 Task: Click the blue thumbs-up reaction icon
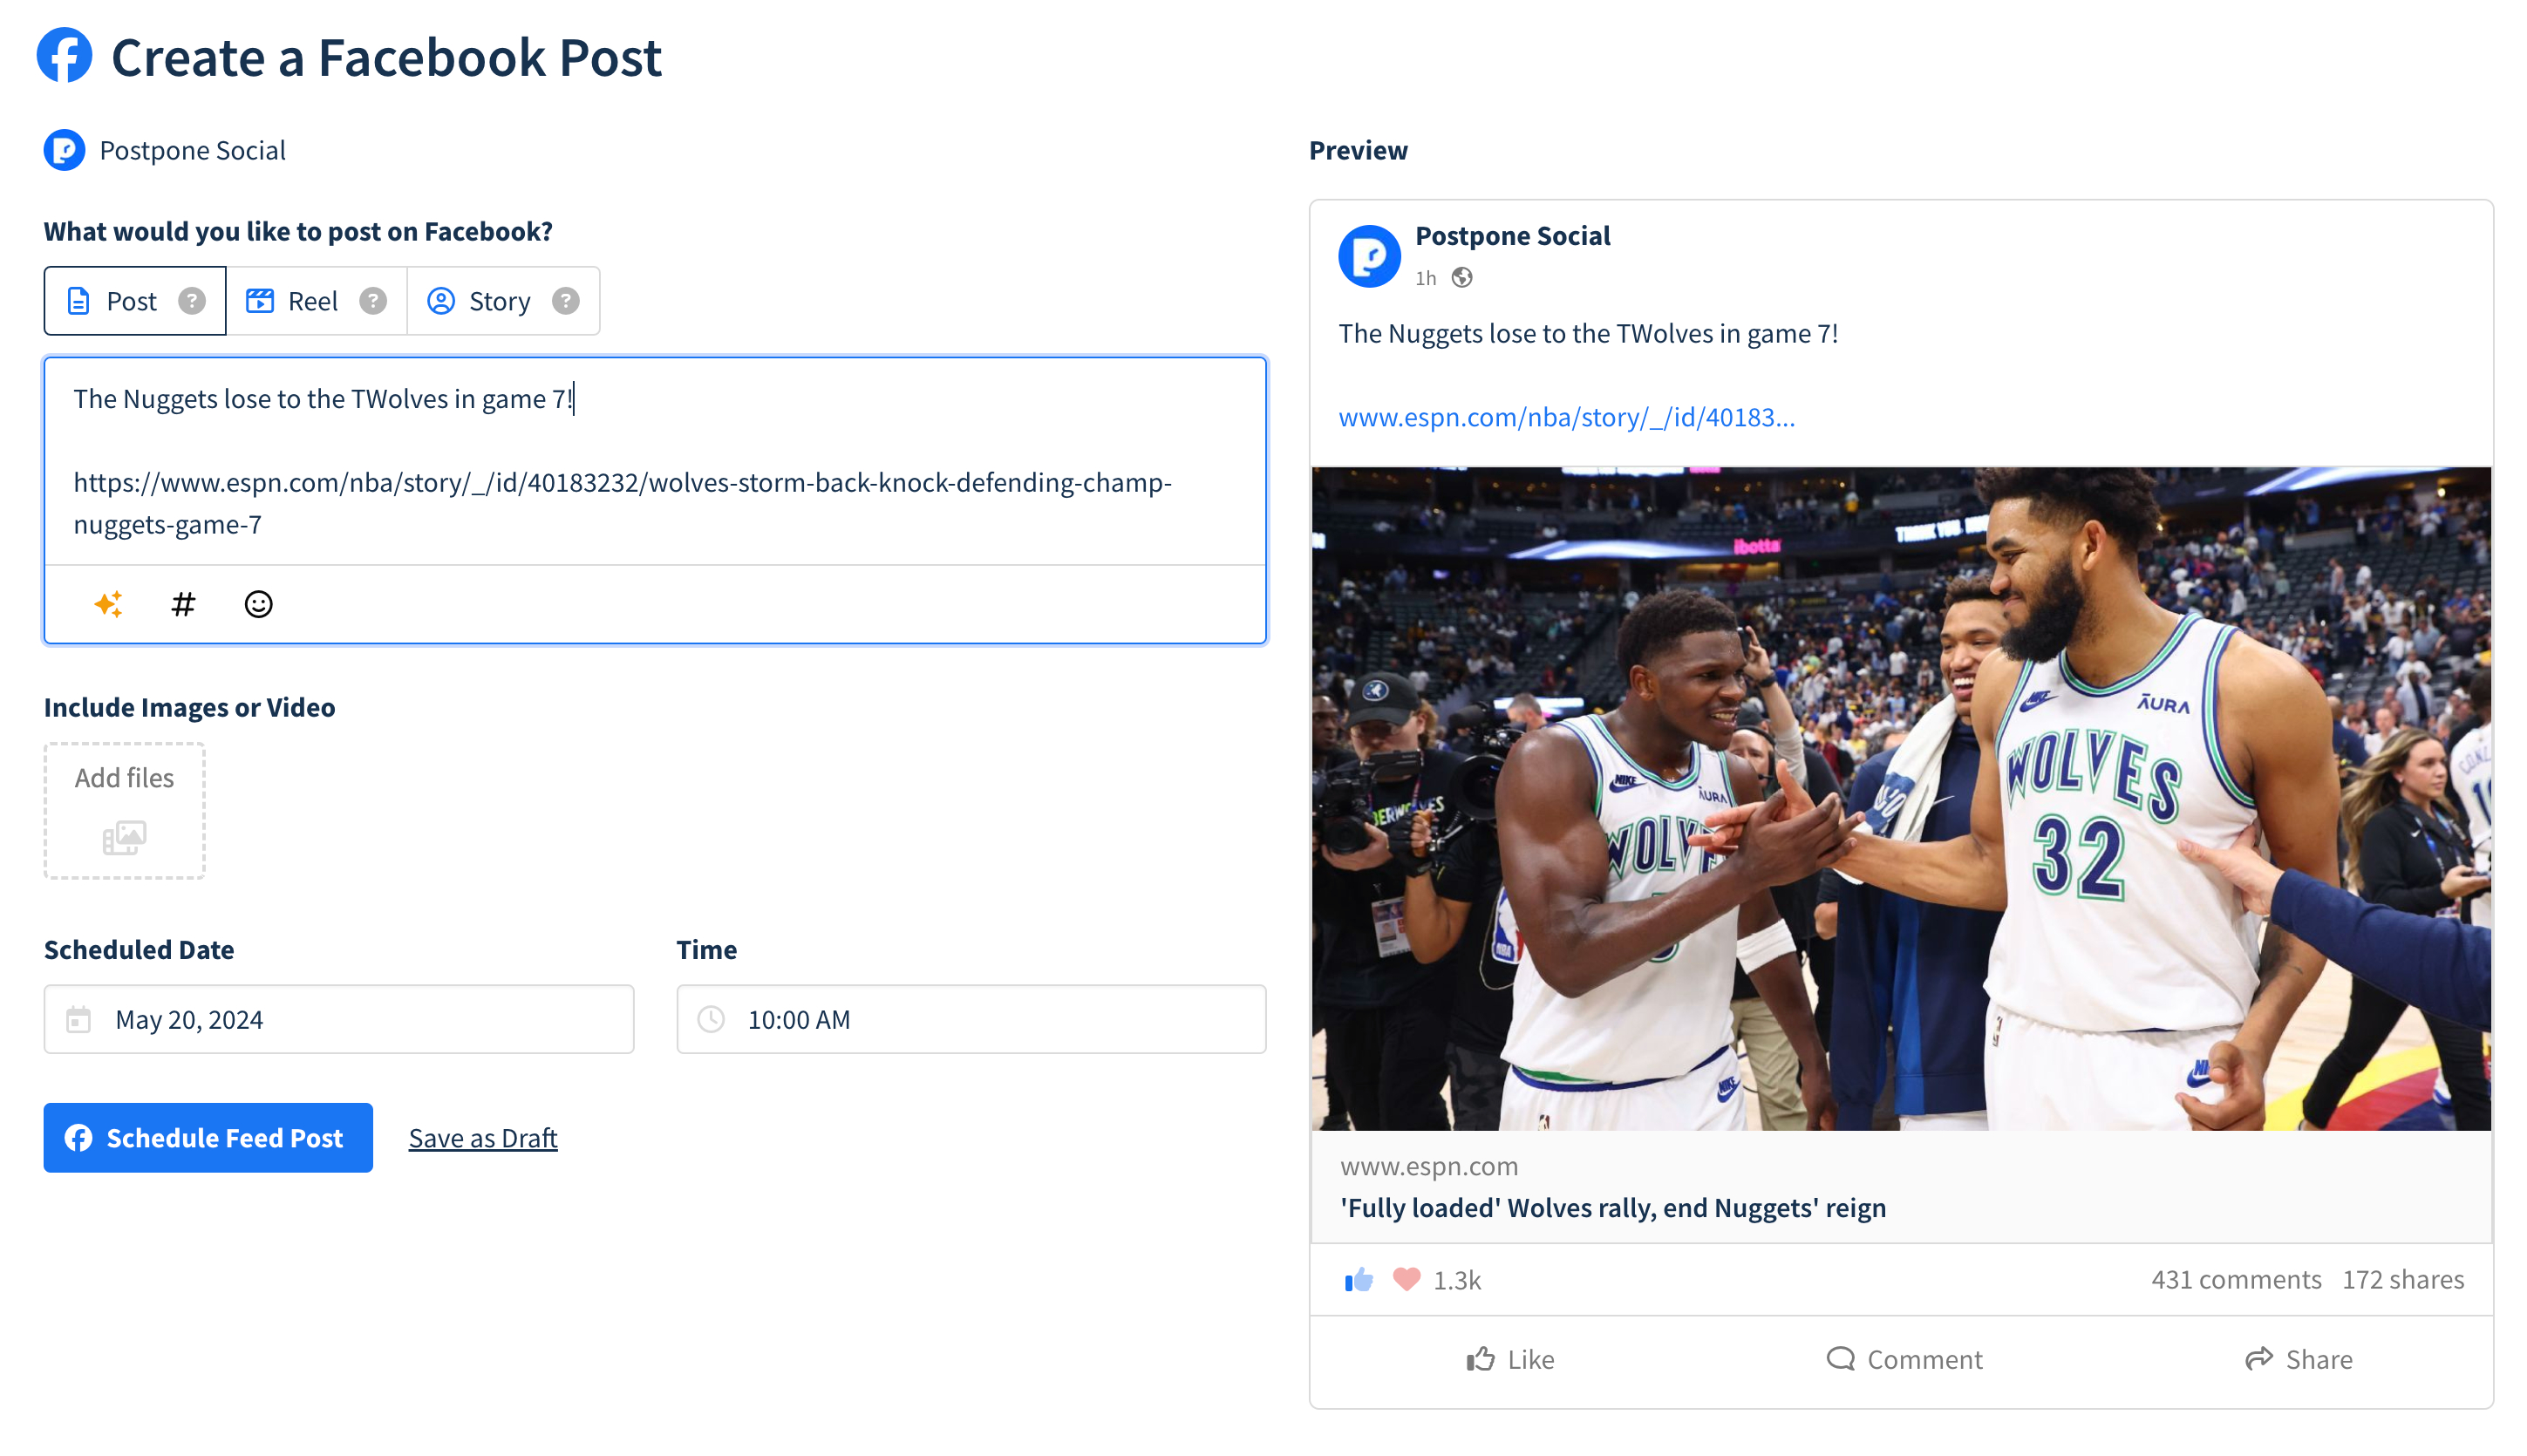point(1358,1279)
